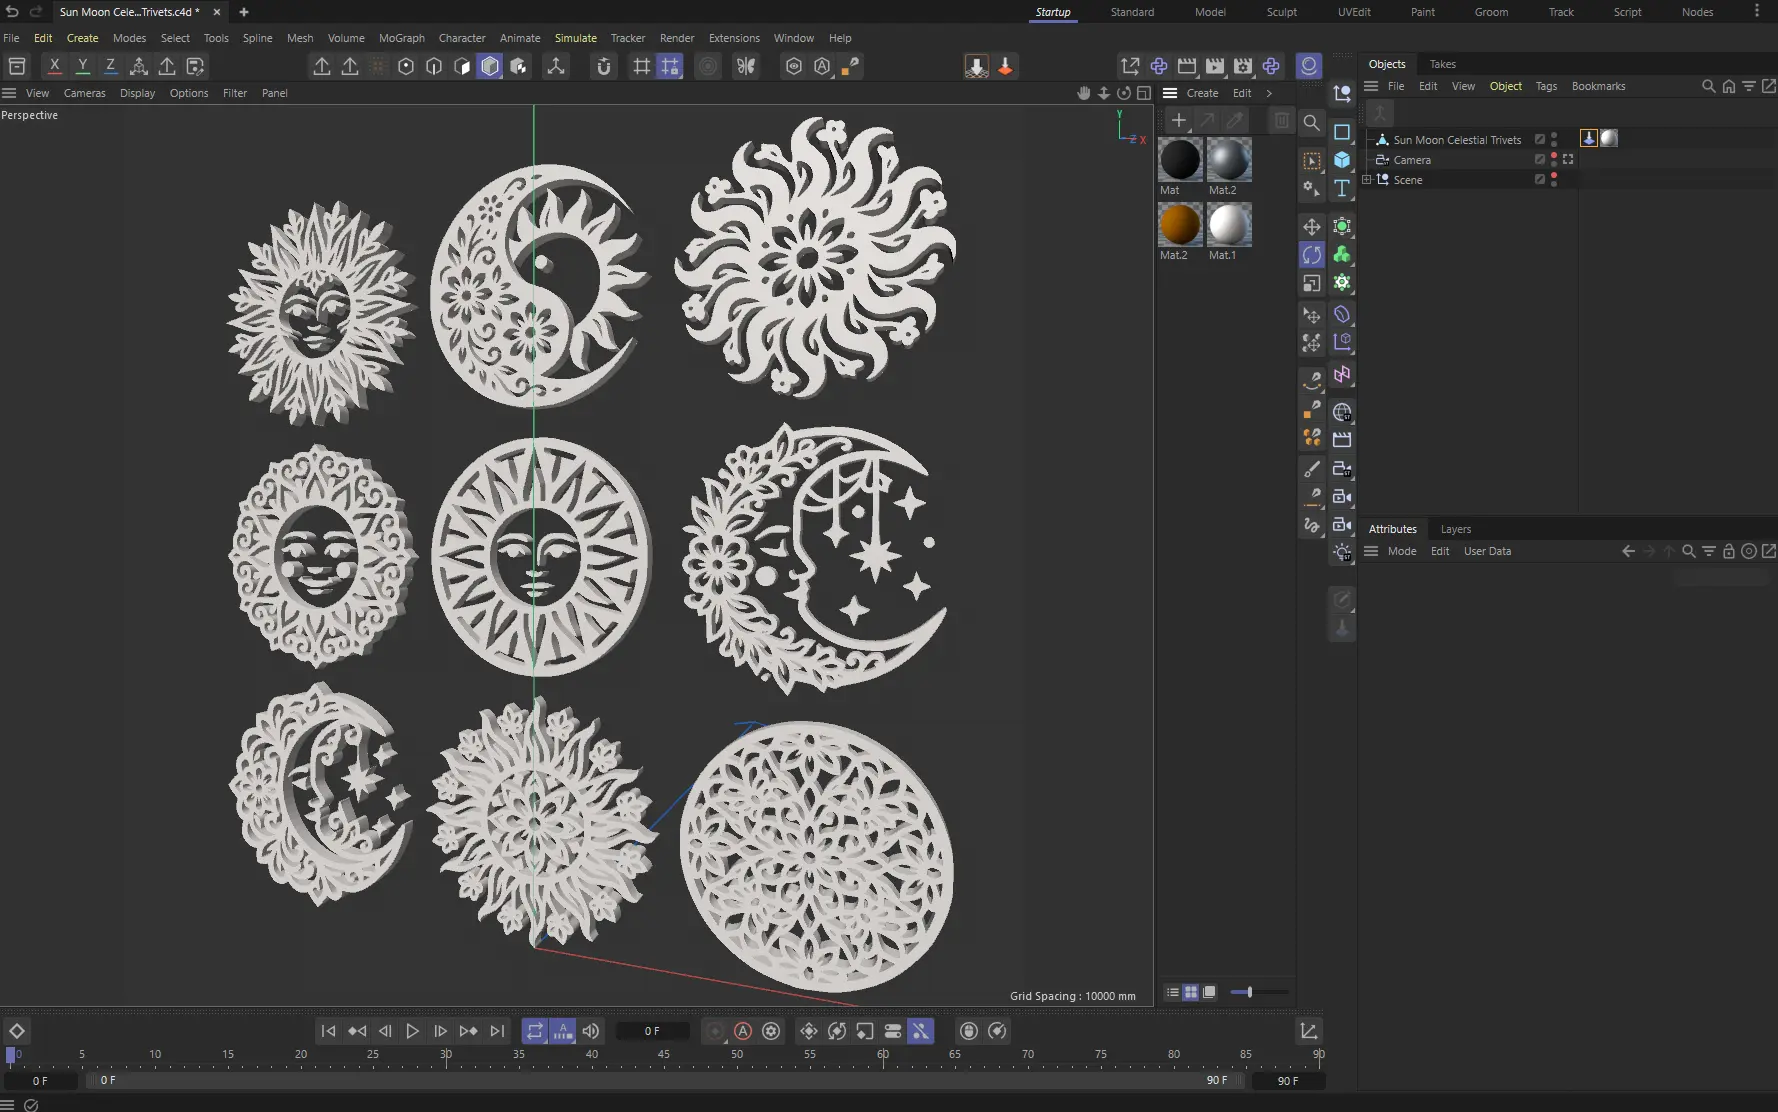Viewport: 1778px width, 1112px height.
Task: Open Attributes manager hamburger menu
Action: click(1371, 551)
